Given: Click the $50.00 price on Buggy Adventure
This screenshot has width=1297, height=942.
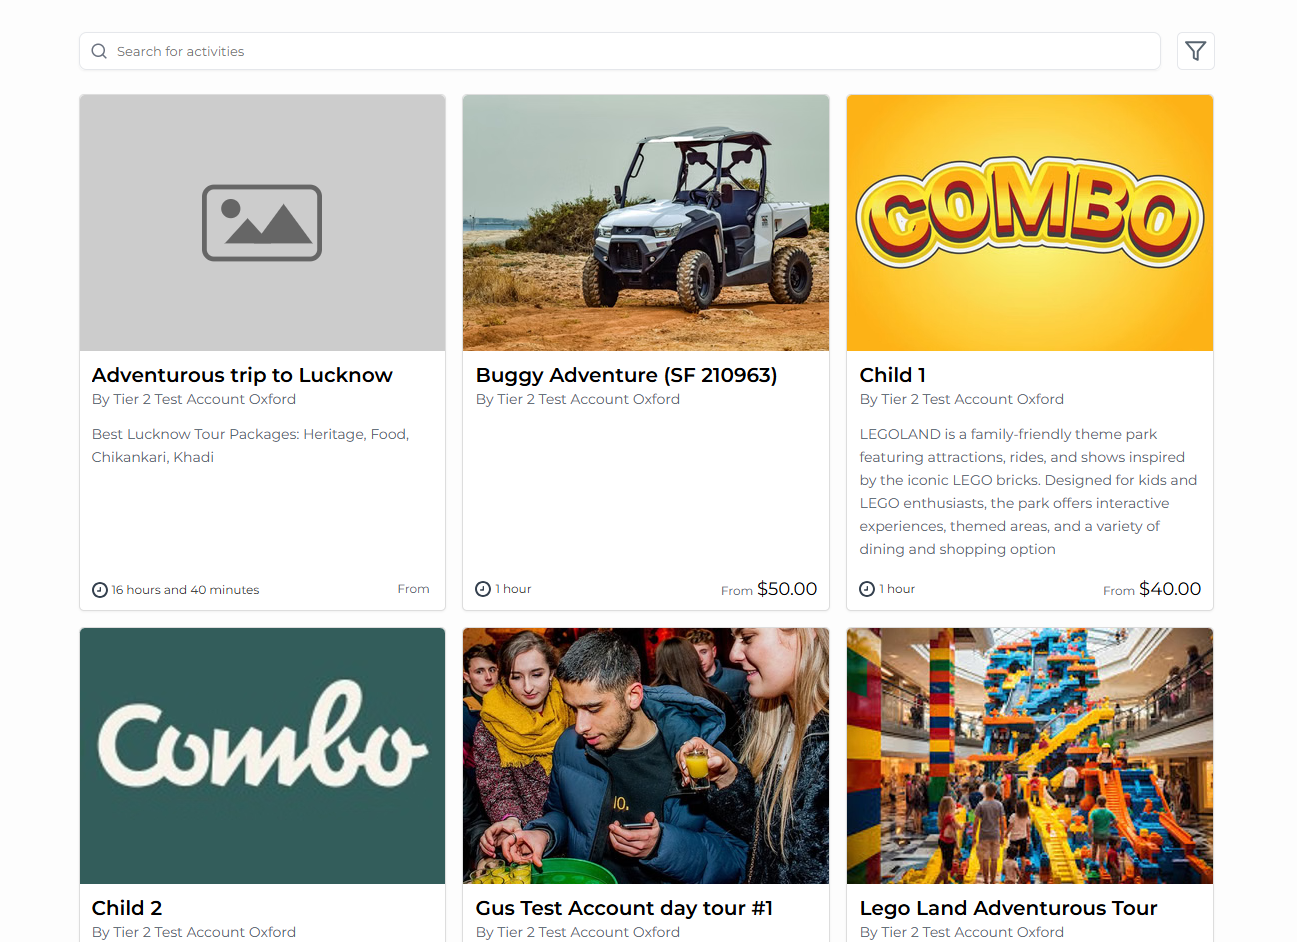Looking at the screenshot, I should point(787,589).
